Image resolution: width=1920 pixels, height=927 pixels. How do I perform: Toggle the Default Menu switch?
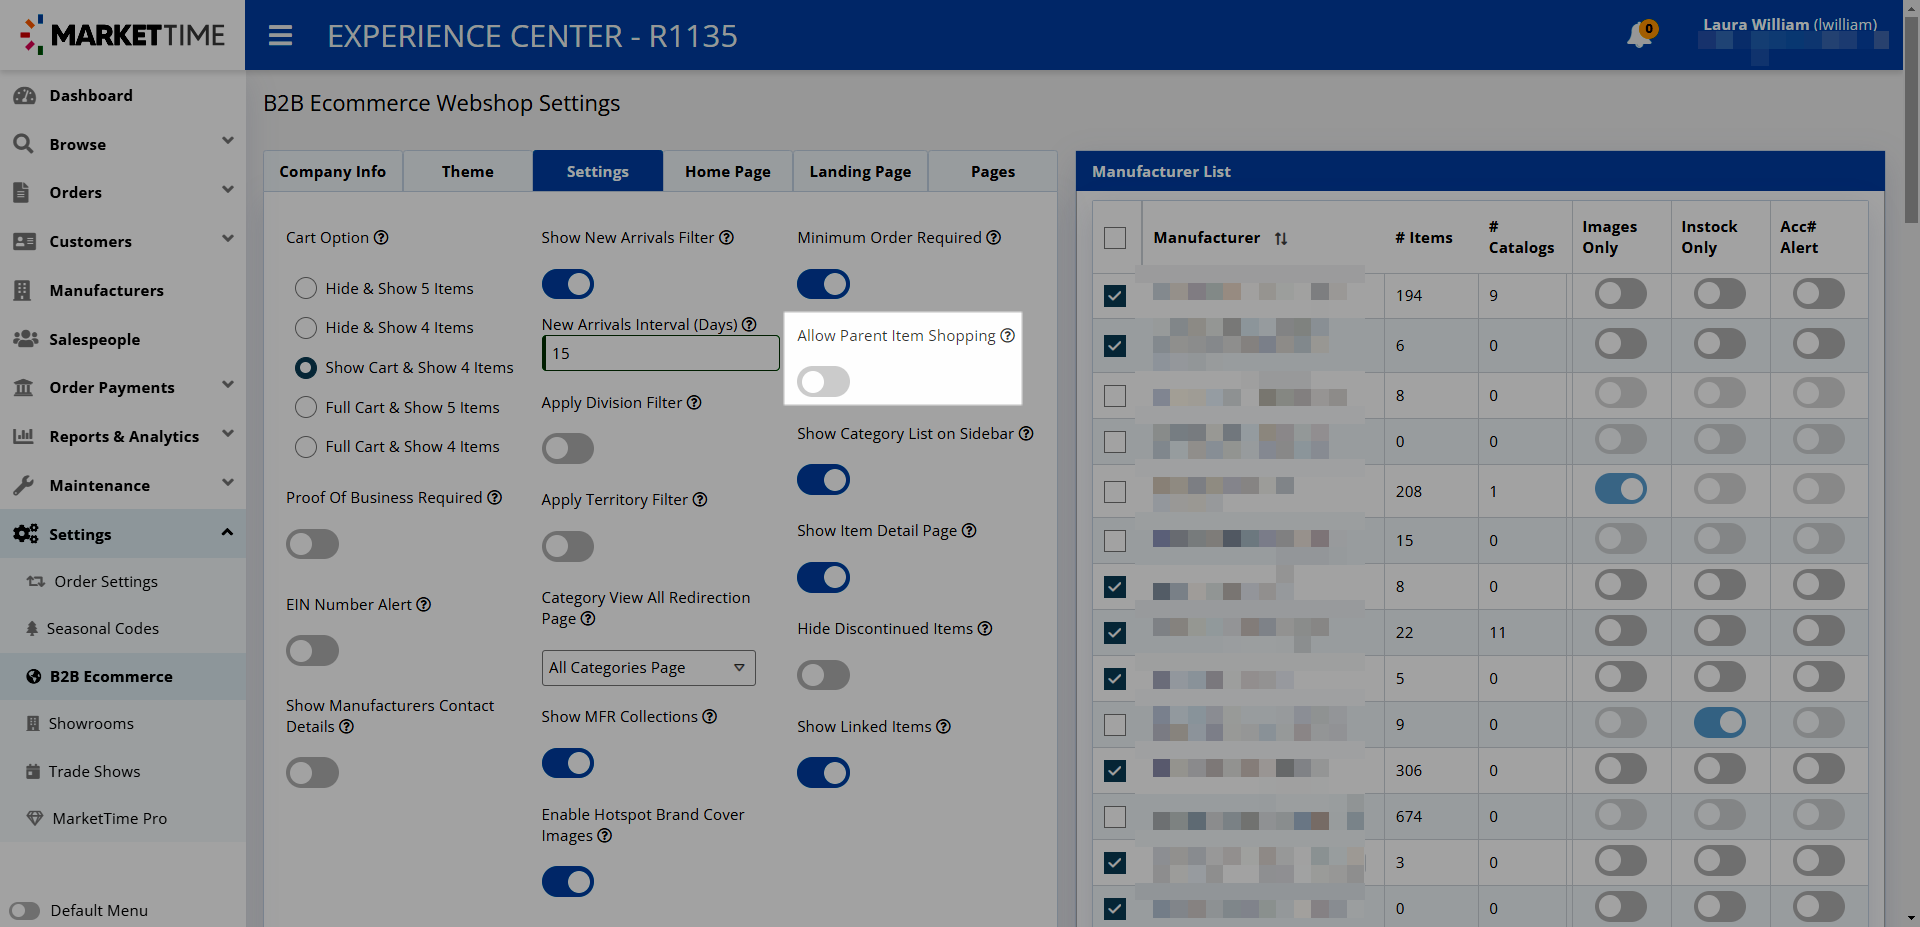(x=25, y=910)
